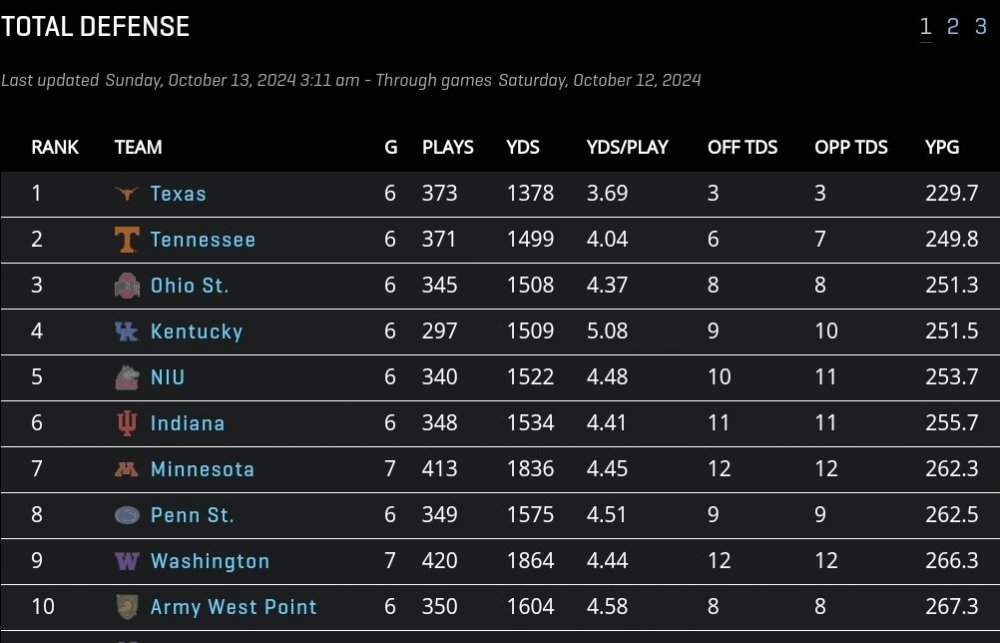Click the Army West Point logo
This screenshot has height=643, width=1000.
pos(127,607)
